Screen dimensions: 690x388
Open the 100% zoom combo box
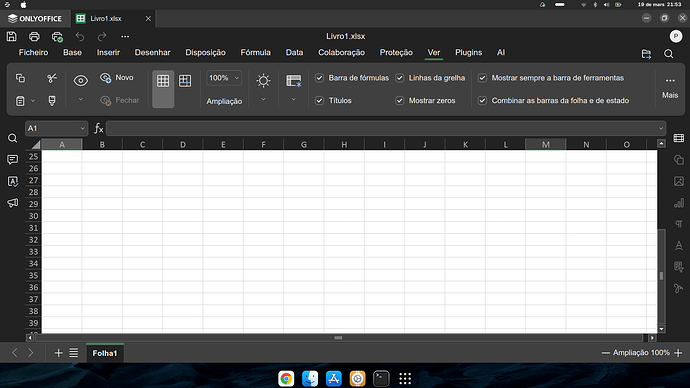[224, 78]
